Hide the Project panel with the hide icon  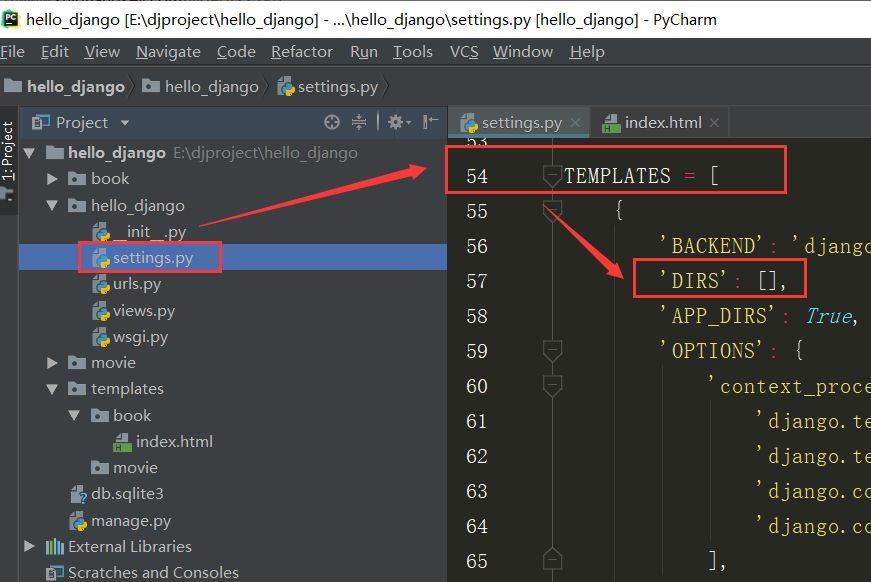(x=430, y=122)
